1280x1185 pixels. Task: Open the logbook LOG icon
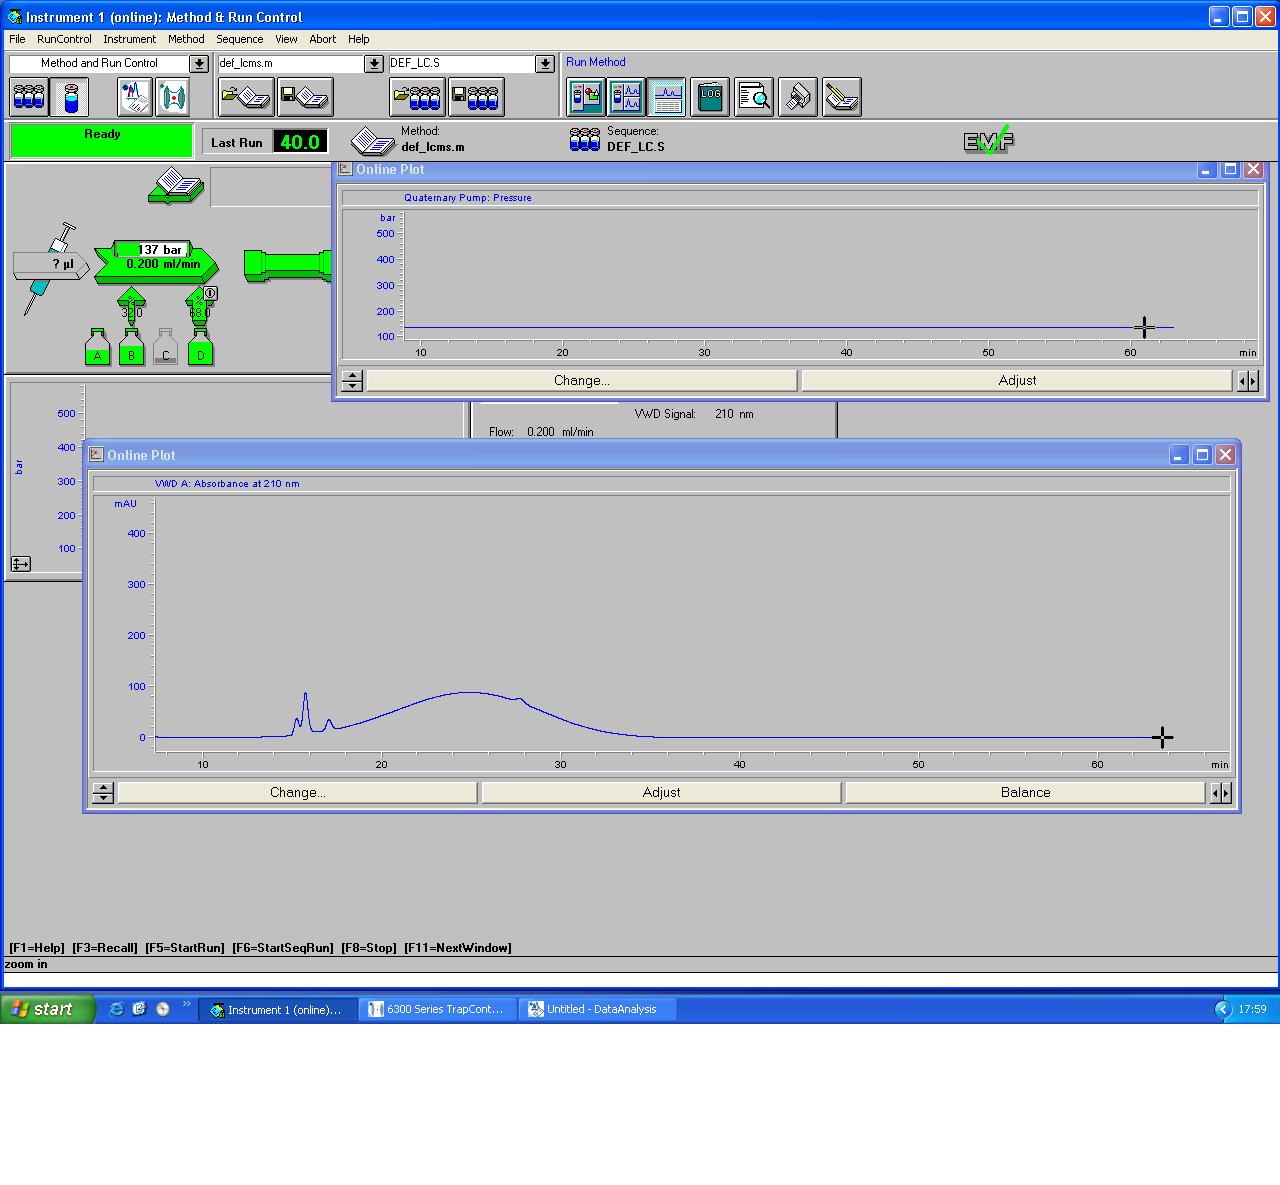[710, 97]
